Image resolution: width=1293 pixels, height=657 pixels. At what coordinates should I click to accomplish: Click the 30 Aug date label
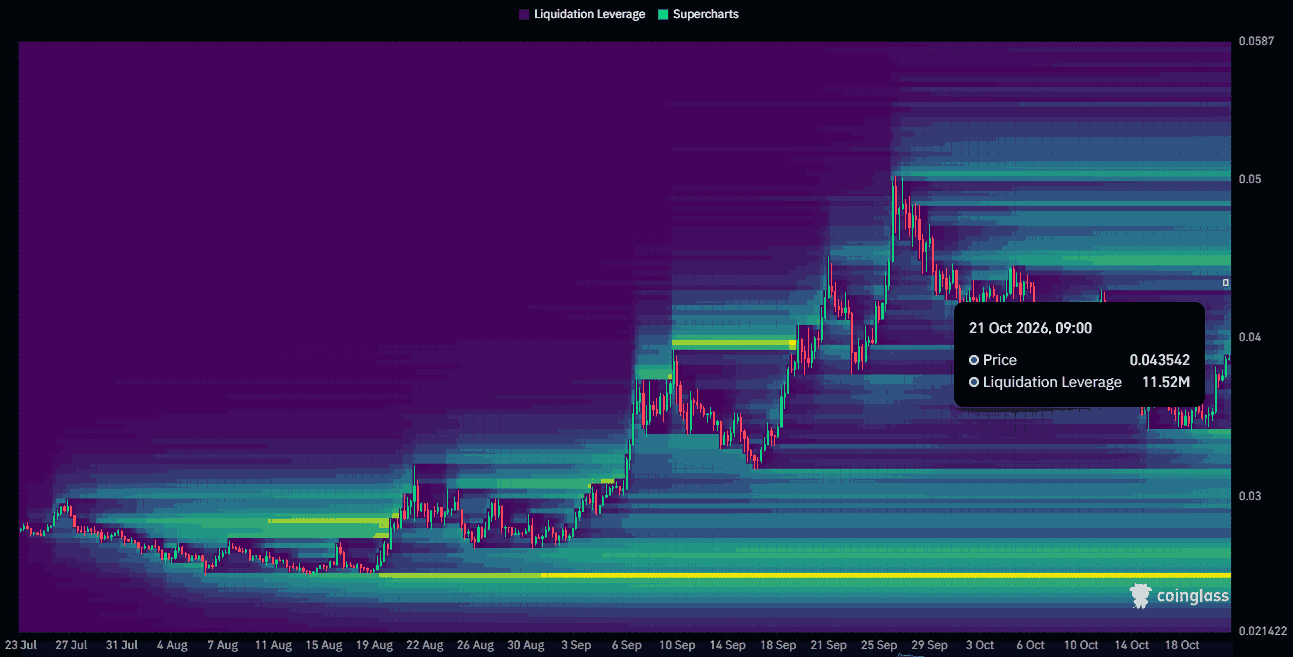526,645
